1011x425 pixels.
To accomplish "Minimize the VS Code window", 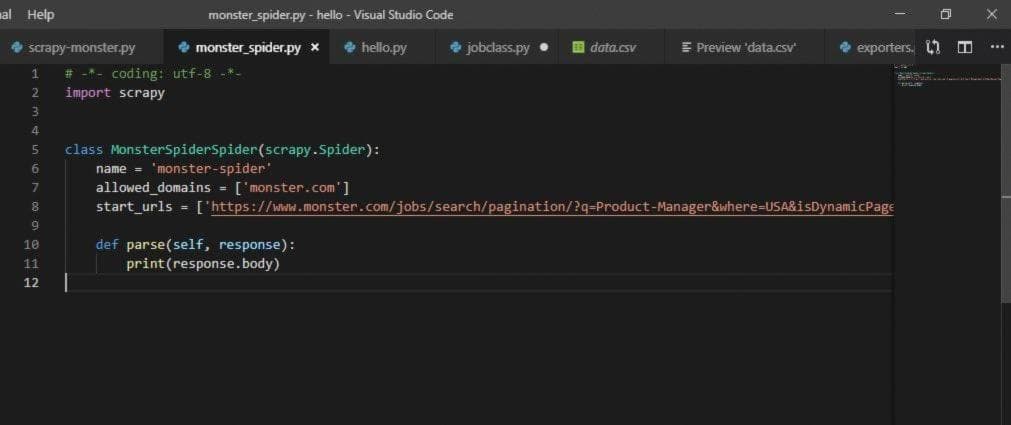I will point(901,14).
